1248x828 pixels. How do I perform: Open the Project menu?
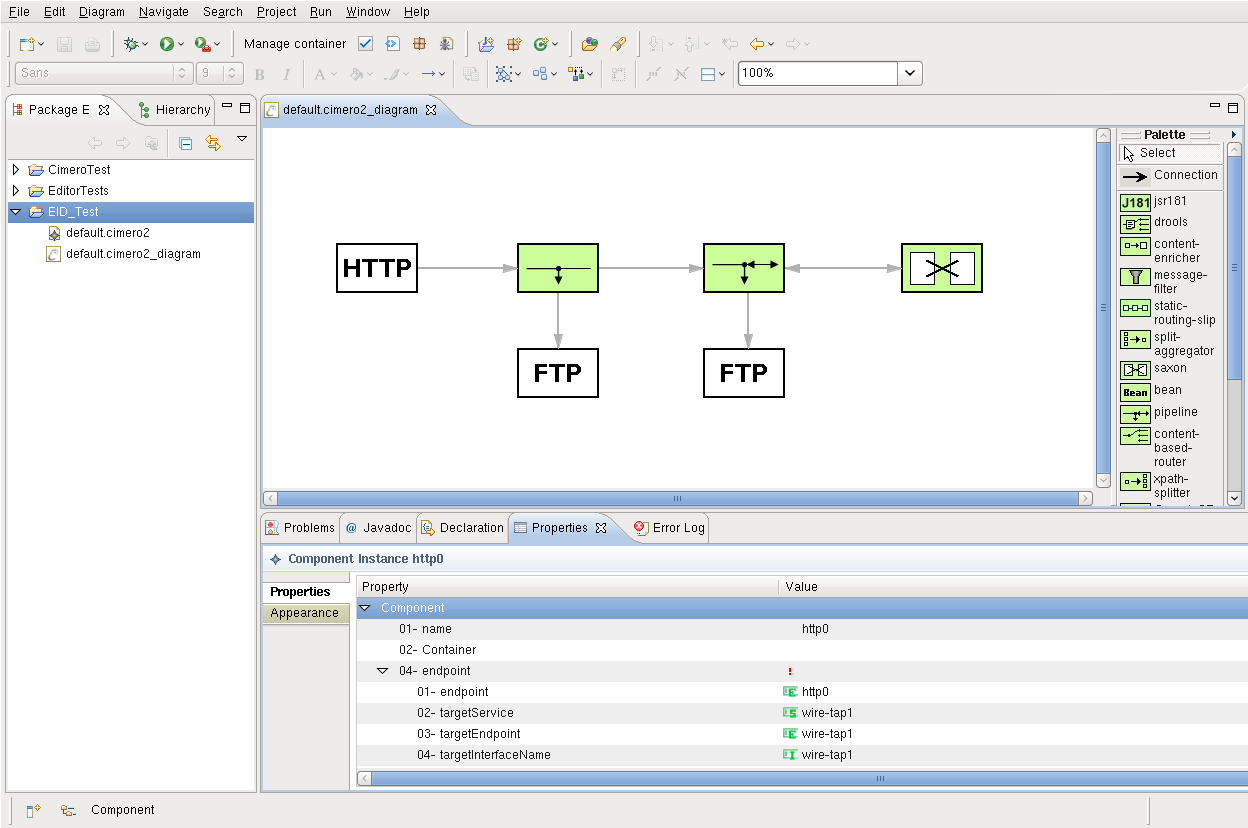[276, 12]
